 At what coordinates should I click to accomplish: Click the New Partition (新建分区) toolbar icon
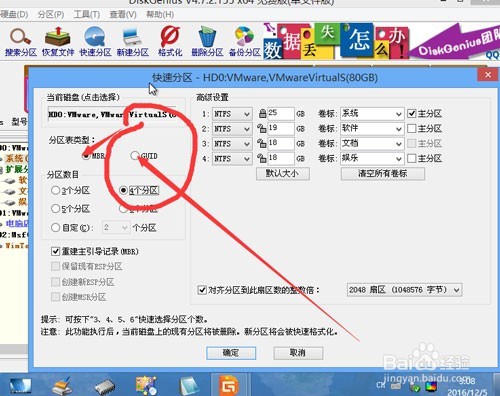pos(132,42)
